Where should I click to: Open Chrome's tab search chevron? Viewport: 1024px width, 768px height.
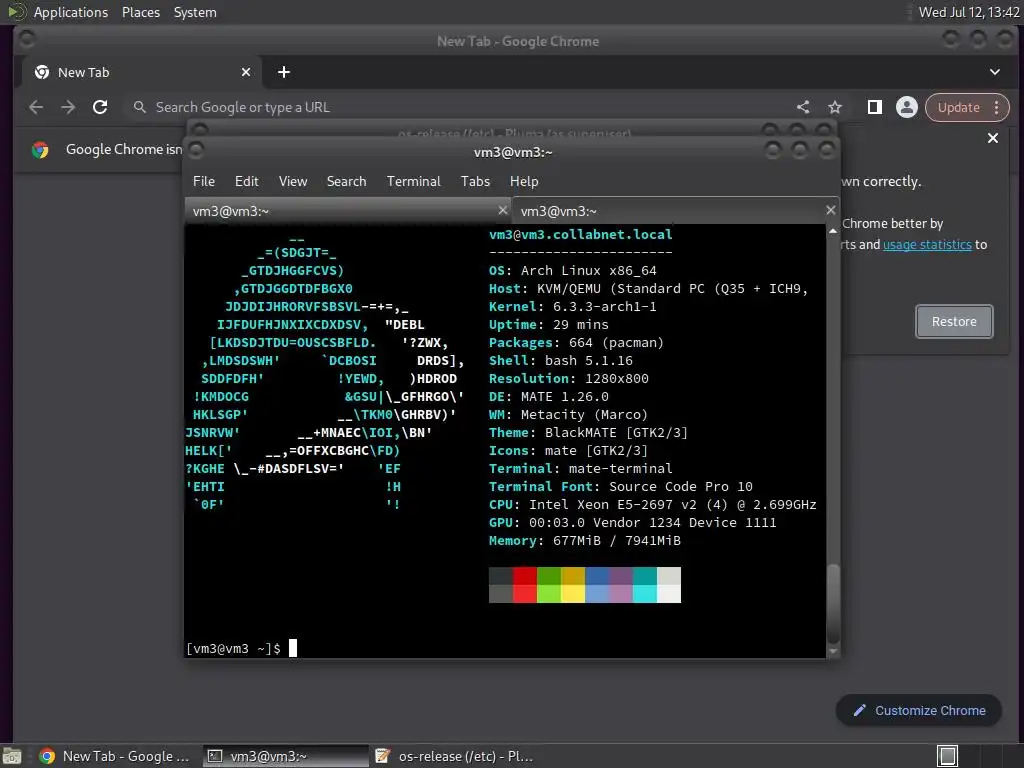[x=995, y=72]
